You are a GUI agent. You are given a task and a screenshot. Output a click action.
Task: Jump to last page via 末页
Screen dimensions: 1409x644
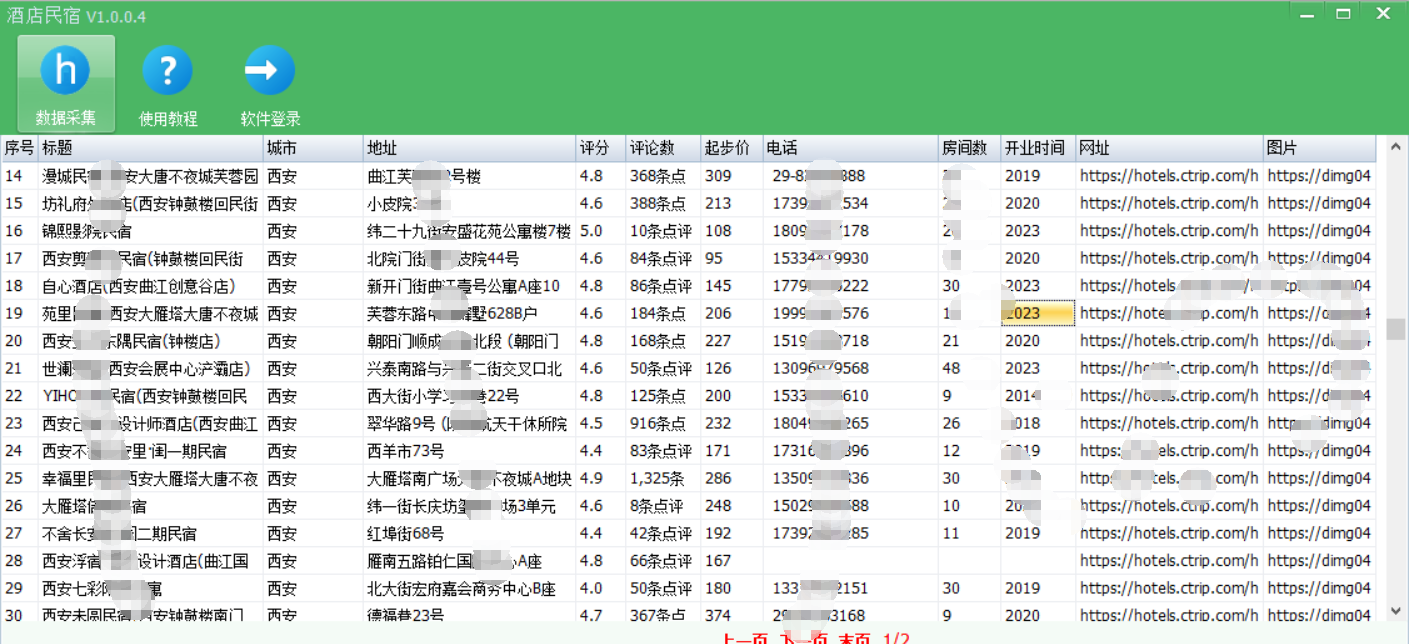coord(855,639)
